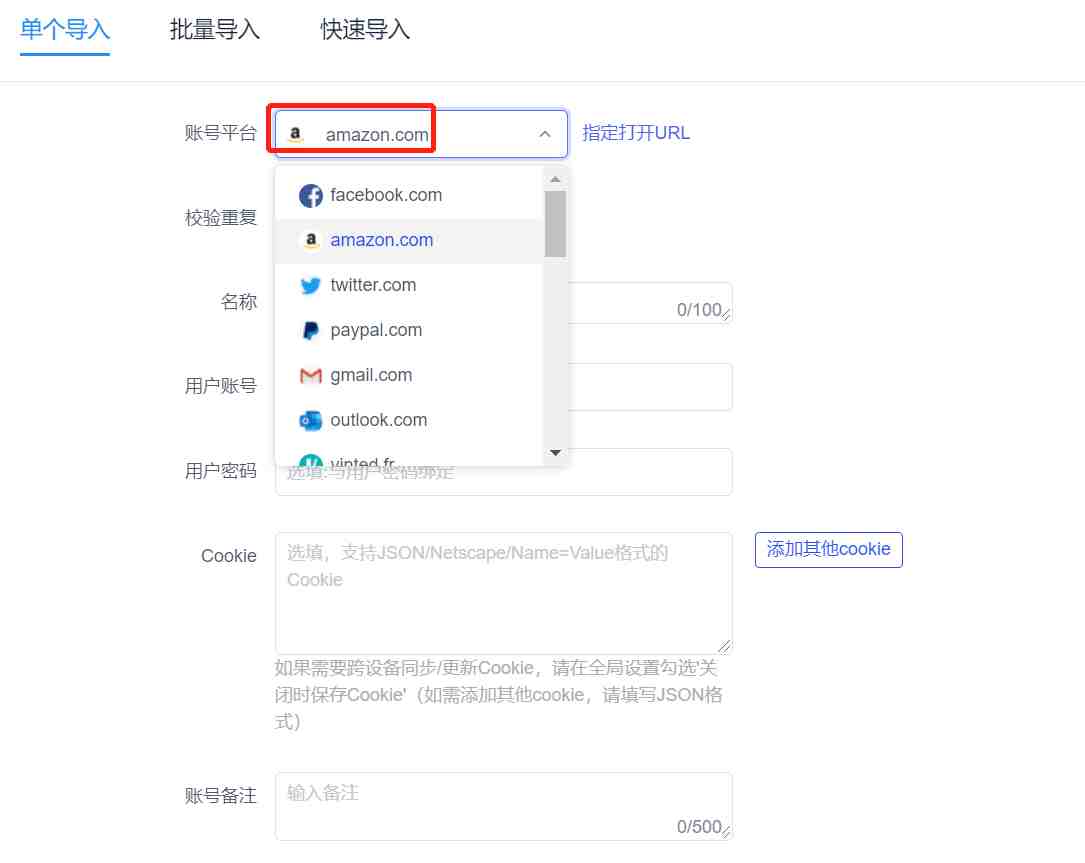
Task: Choose paypal.com from platform list
Action: 409,330
